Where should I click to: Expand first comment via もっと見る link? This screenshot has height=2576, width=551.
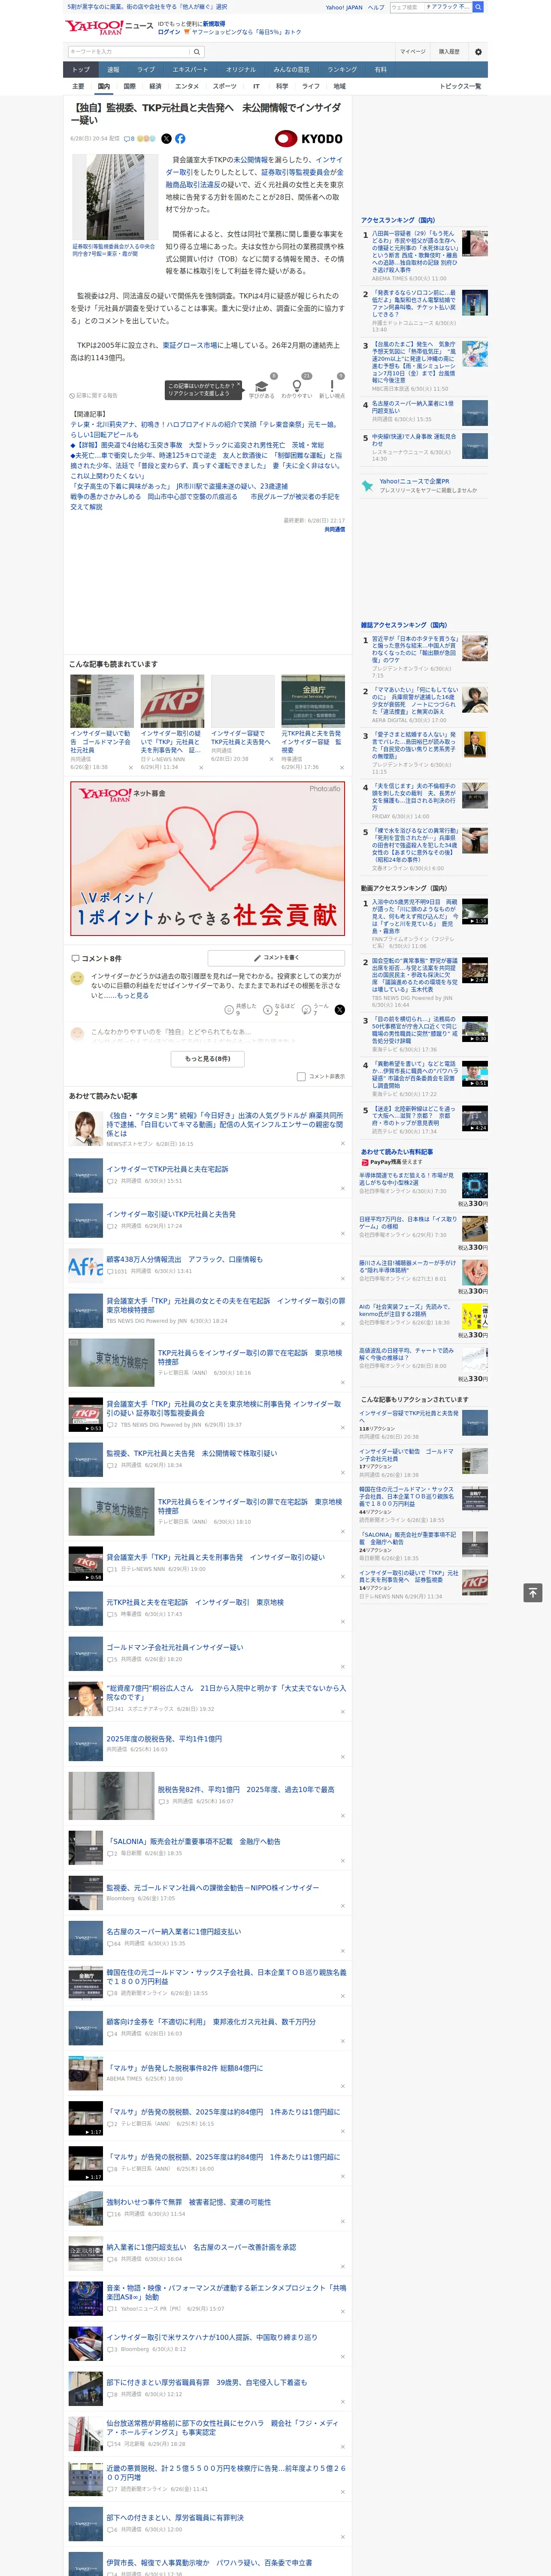[133, 996]
